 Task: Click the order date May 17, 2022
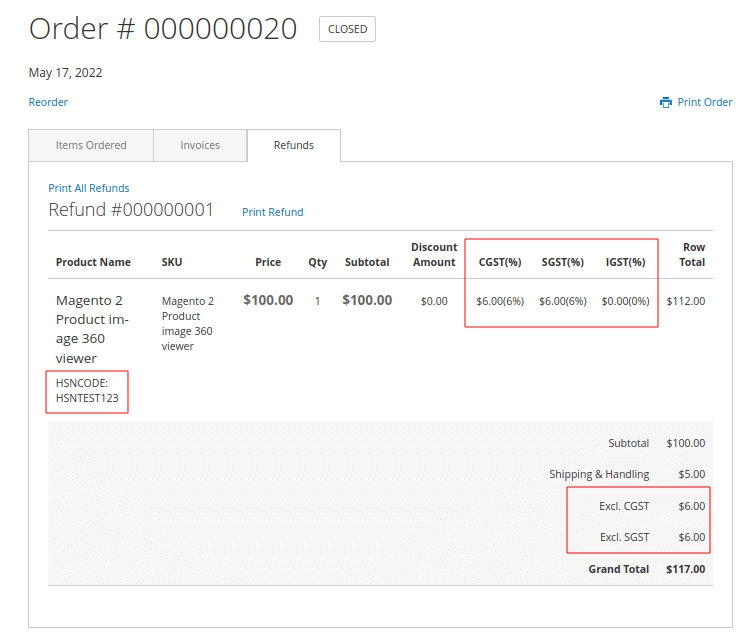point(66,73)
